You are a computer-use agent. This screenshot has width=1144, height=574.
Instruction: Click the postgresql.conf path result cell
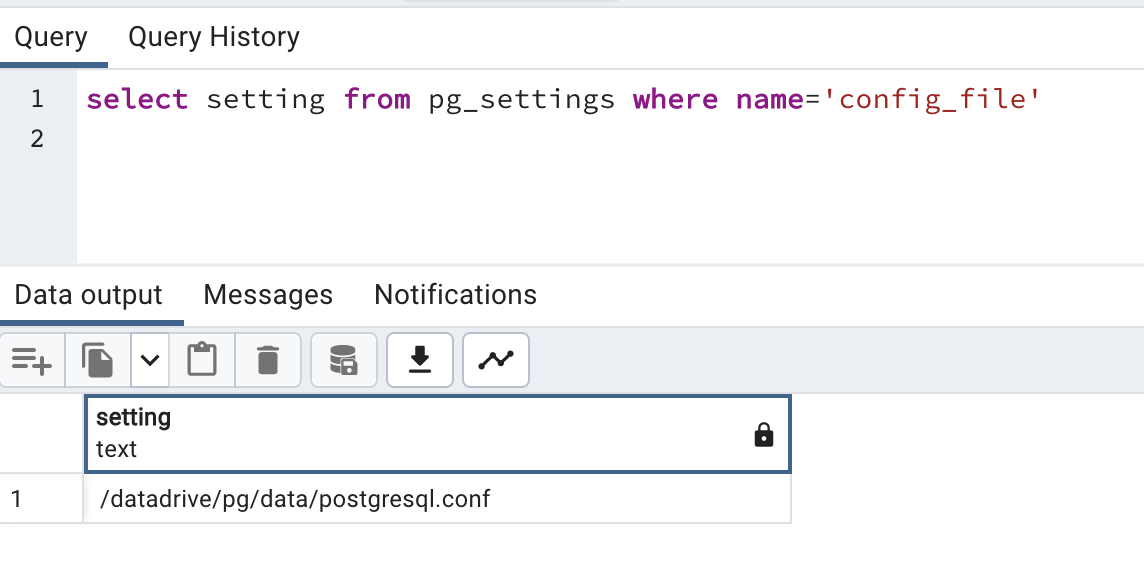point(296,498)
